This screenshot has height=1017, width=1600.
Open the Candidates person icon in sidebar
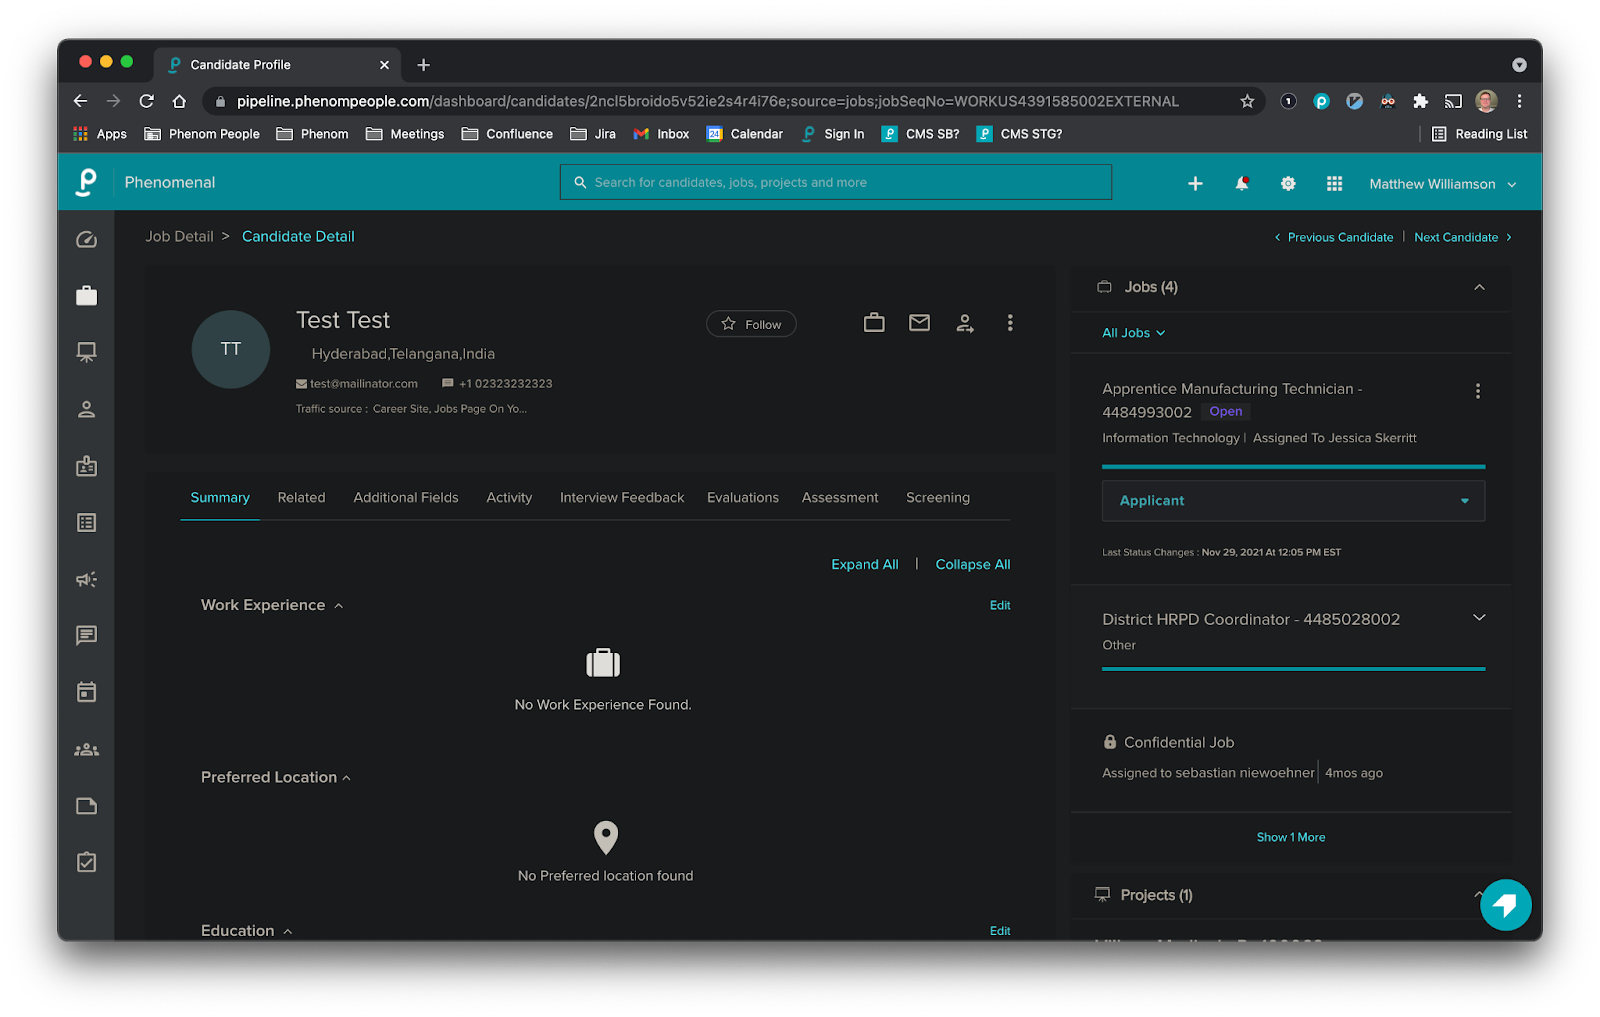(87, 409)
